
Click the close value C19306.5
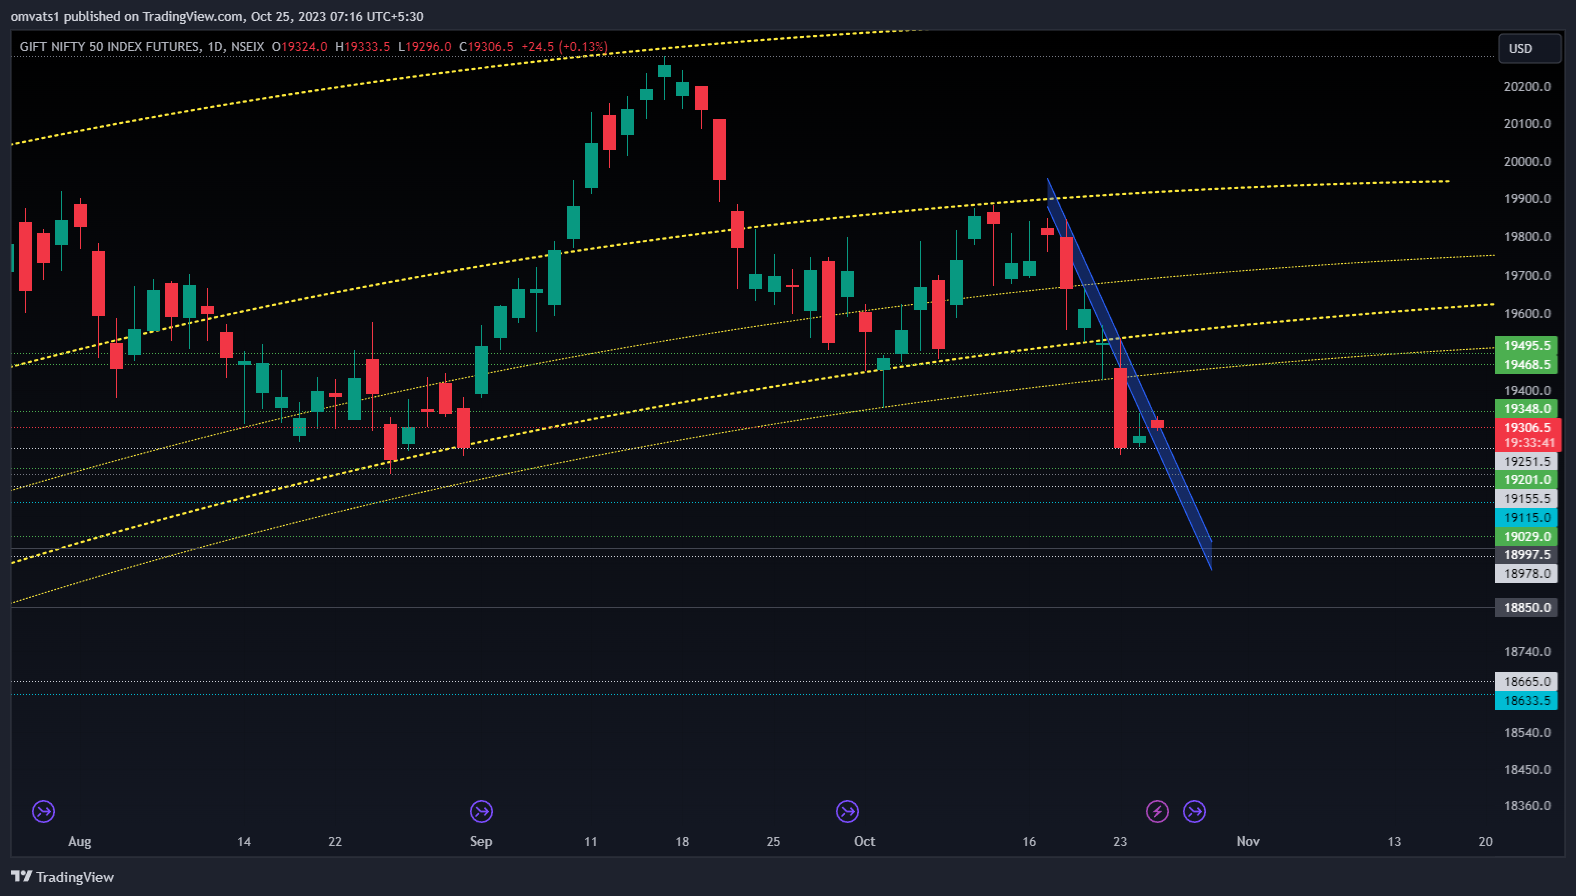[x=487, y=47]
